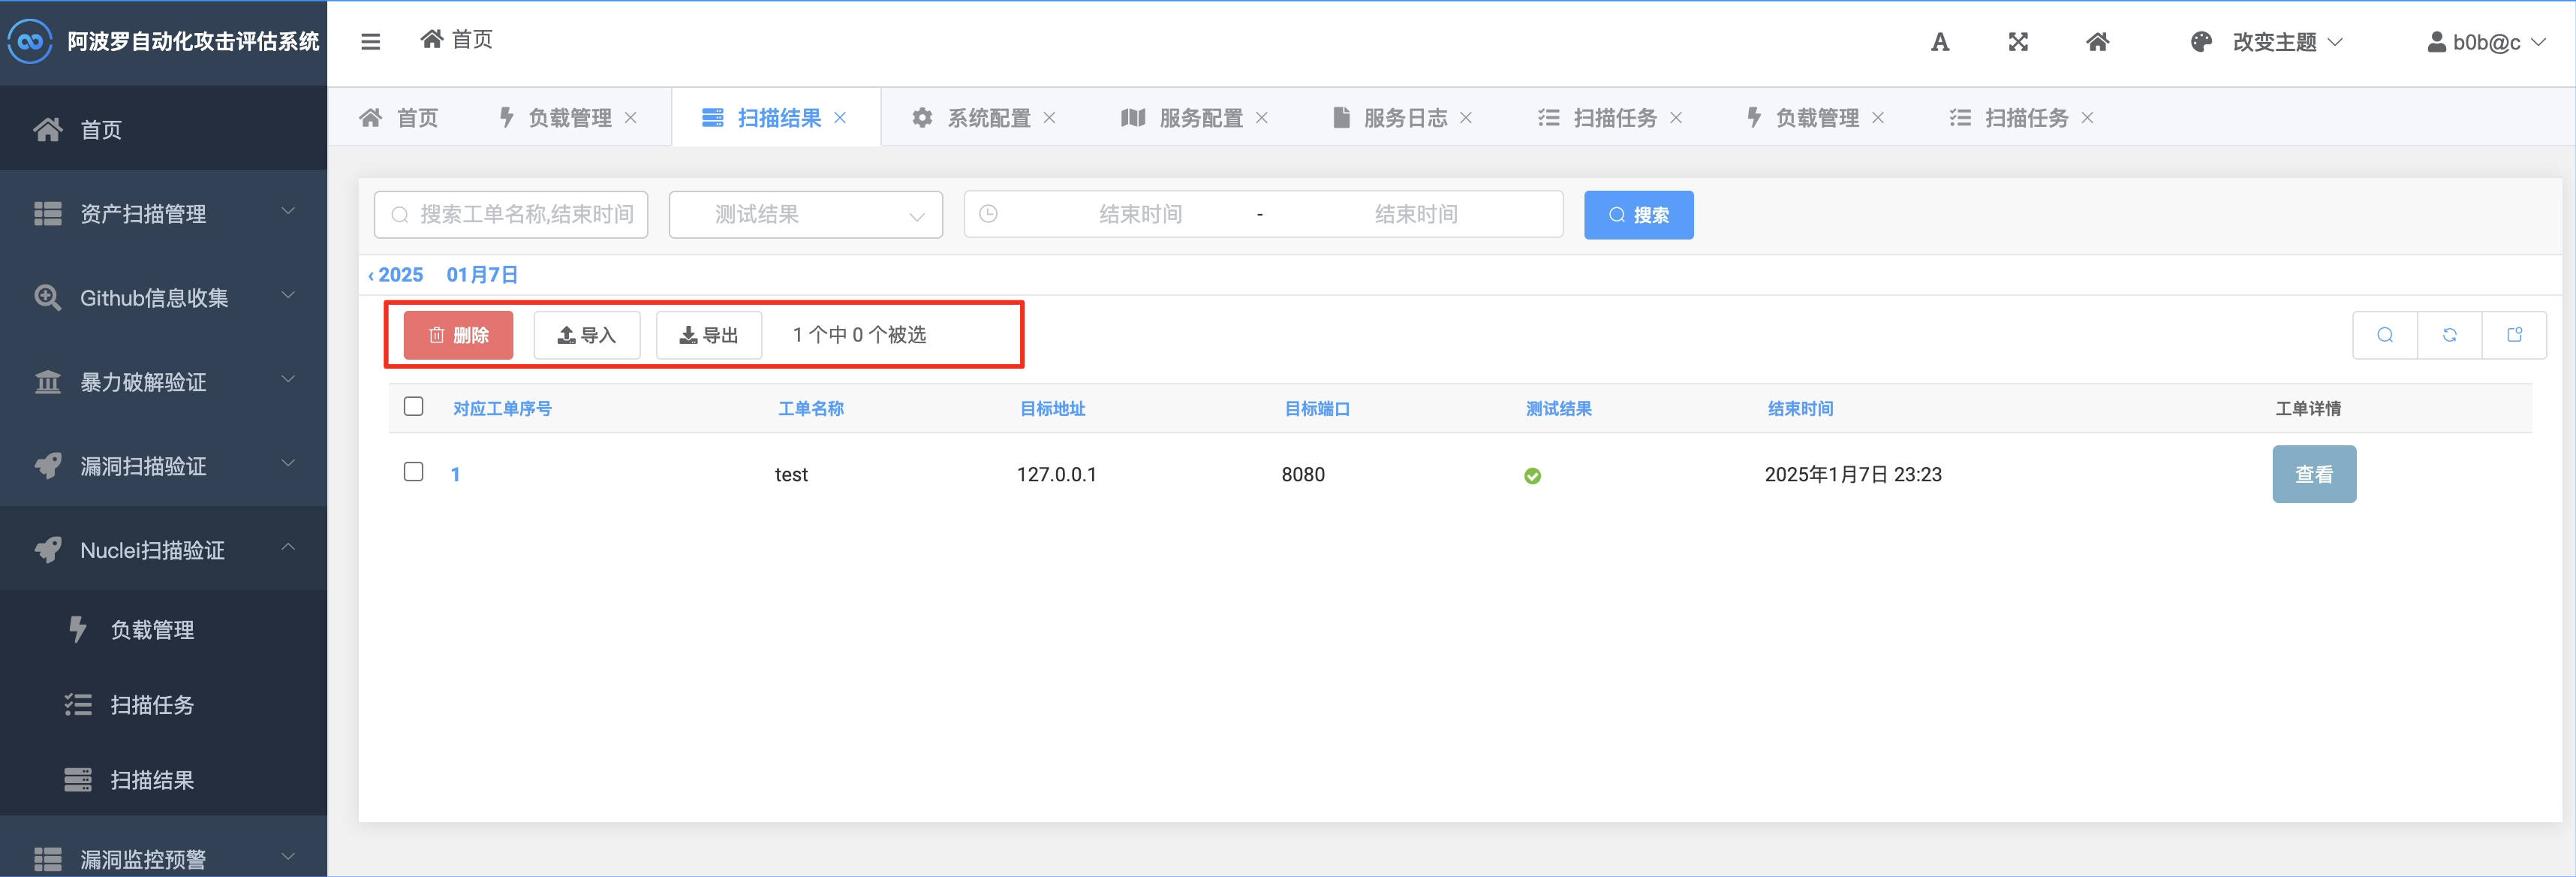The image size is (2576, 877).
Task: Close the 负载管理 tab next to 首页
Action: click(x=631, y=118)
